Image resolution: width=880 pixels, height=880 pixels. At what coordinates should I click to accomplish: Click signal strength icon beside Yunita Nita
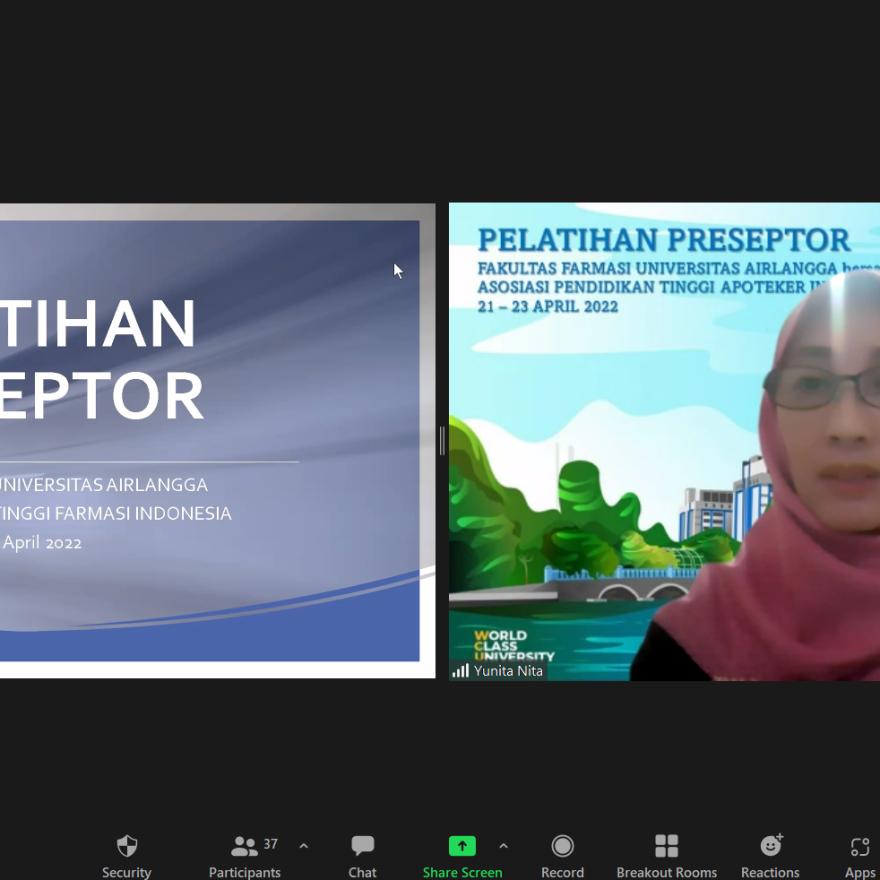460,671
